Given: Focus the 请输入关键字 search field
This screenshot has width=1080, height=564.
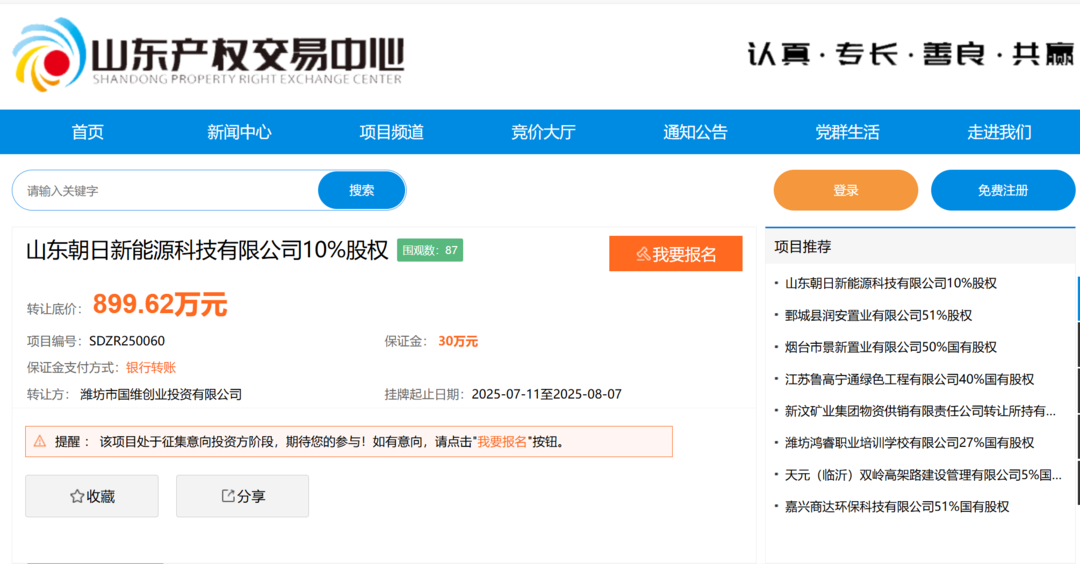Looking at the screenshot, I should tap(165, 191).
